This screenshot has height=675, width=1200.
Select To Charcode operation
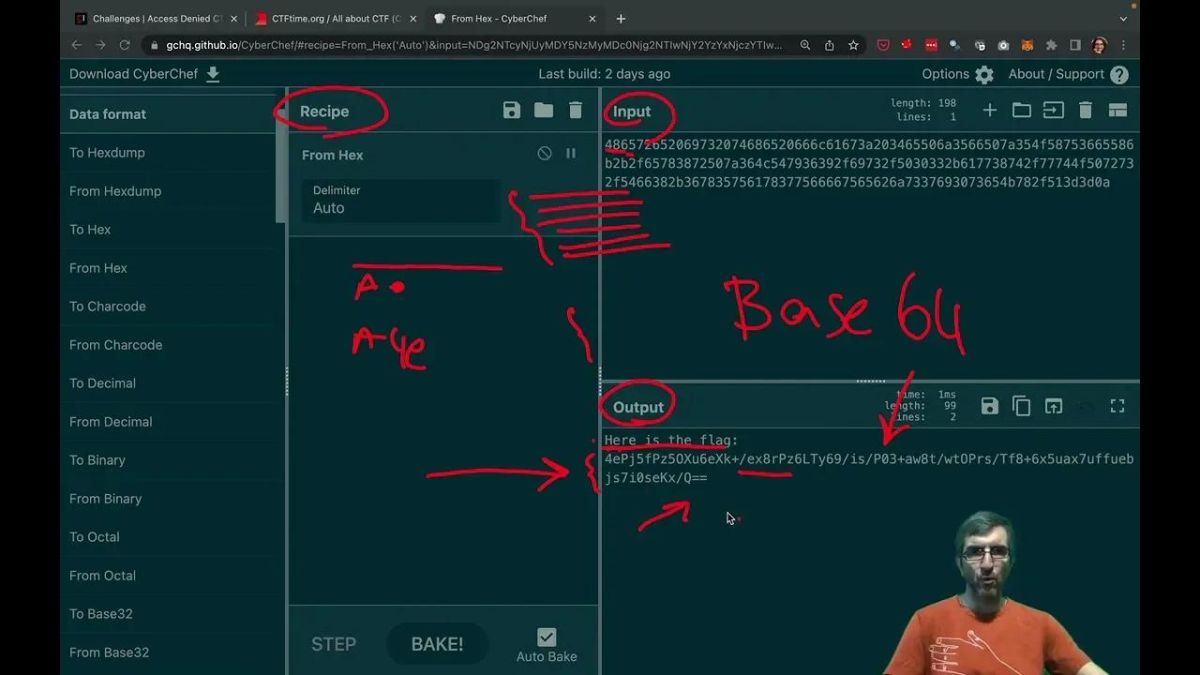tap(168, 306)
